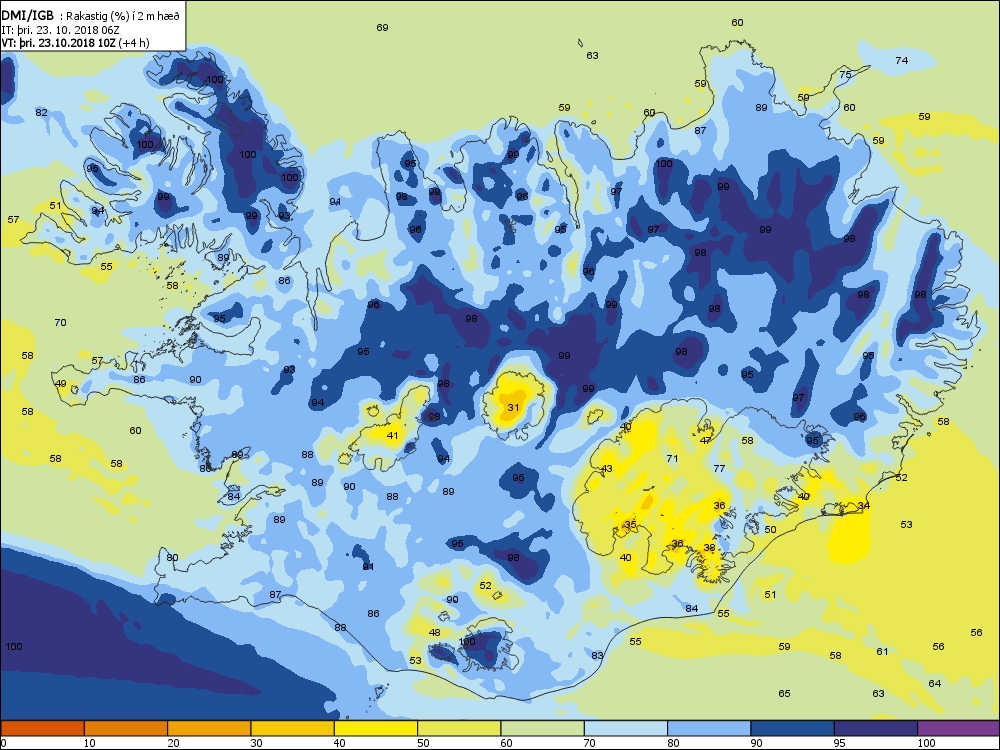1000x750 pixels.
Task: Click the medium blue 80–90 legend swatch
Action: tap(709, 728)
